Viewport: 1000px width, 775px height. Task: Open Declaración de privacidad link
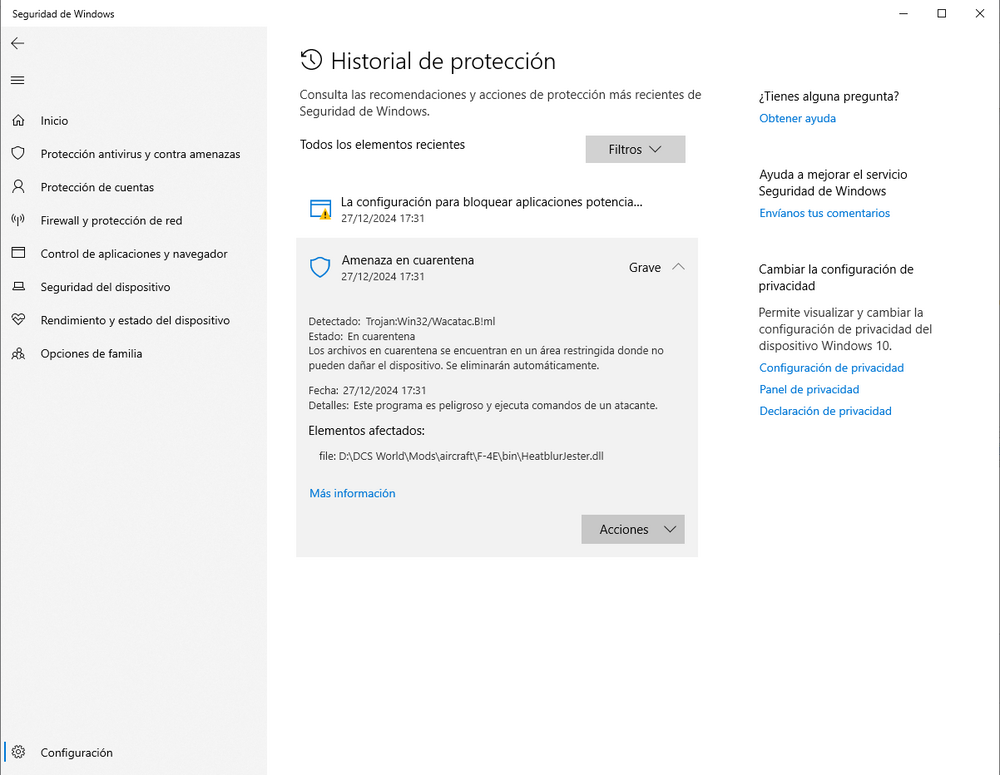pos(825,411)
